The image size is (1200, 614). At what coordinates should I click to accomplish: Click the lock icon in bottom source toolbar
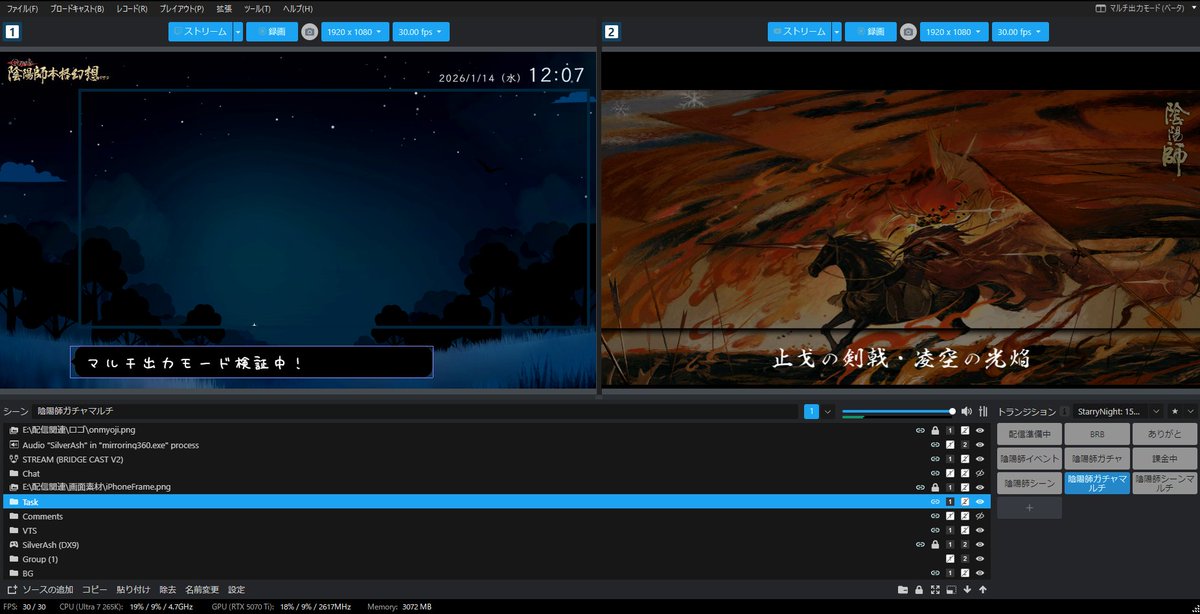919,590
